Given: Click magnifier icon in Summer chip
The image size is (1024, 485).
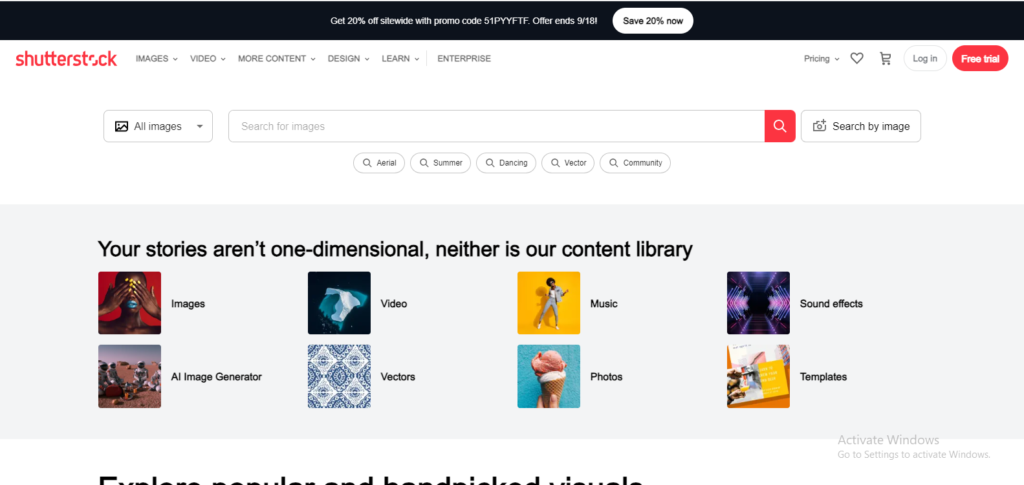Looking at the screenshot, I should point(424,163).
